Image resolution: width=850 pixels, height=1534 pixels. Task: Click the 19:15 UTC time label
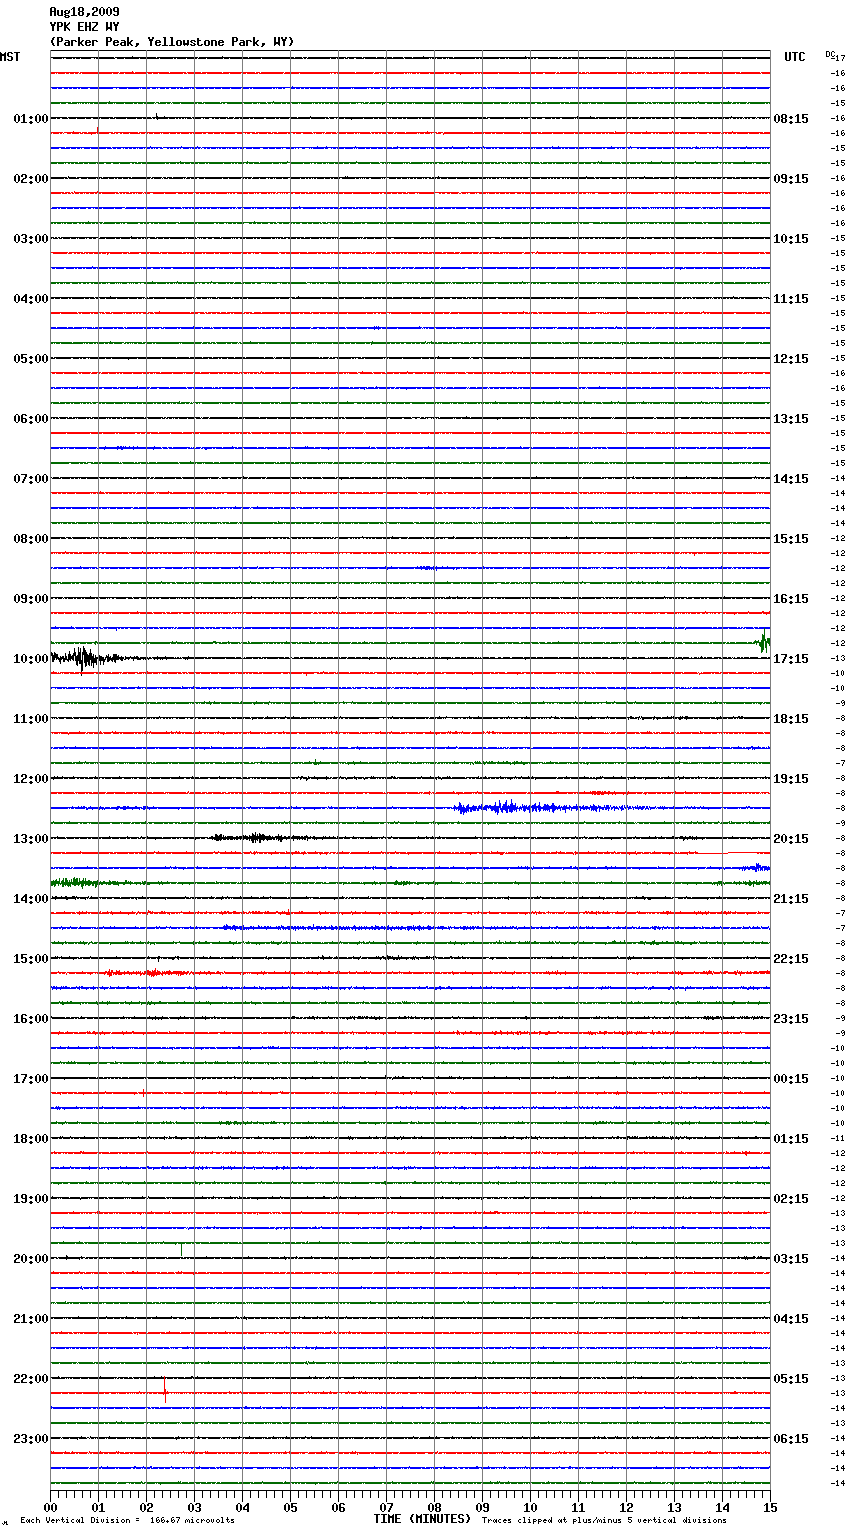coord(791,779)
